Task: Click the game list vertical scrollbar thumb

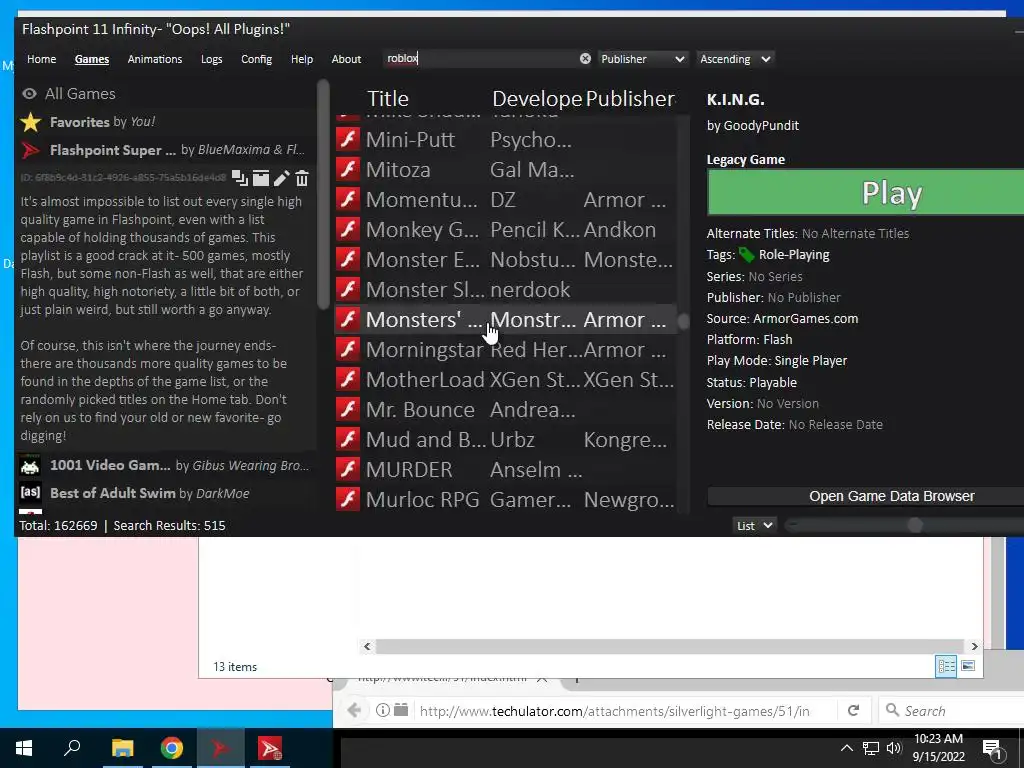Action: [x=683, y=321]
